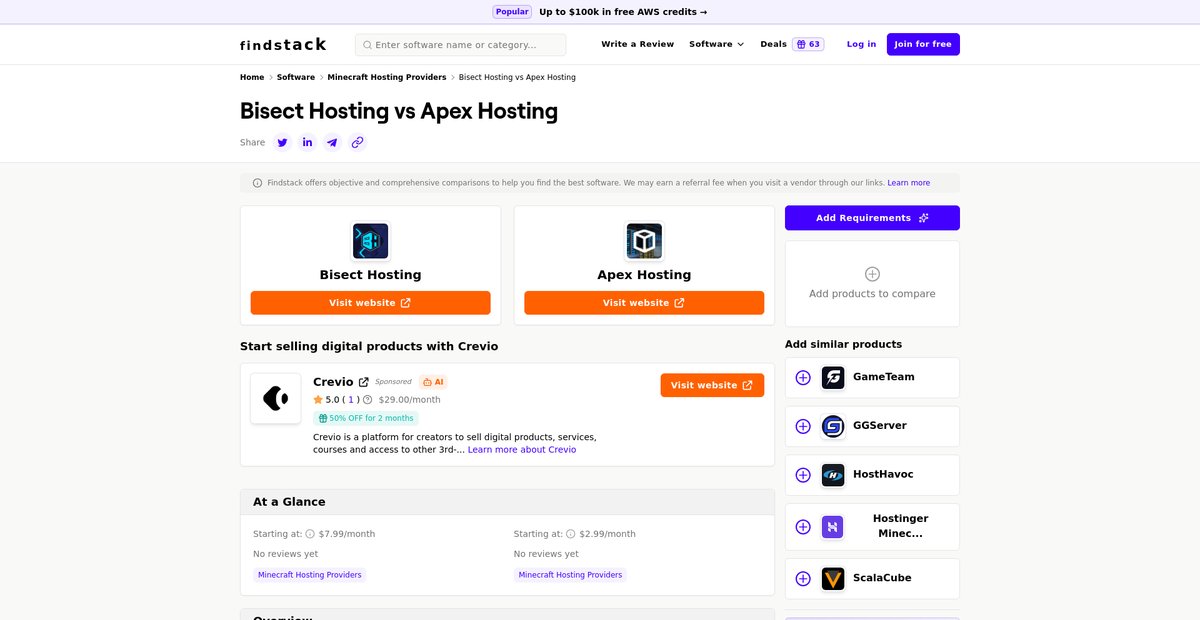Open the Software dropdown menu
Viewport: 1200px width, 620px height.
pyautogui.click(x=717, y=44)
